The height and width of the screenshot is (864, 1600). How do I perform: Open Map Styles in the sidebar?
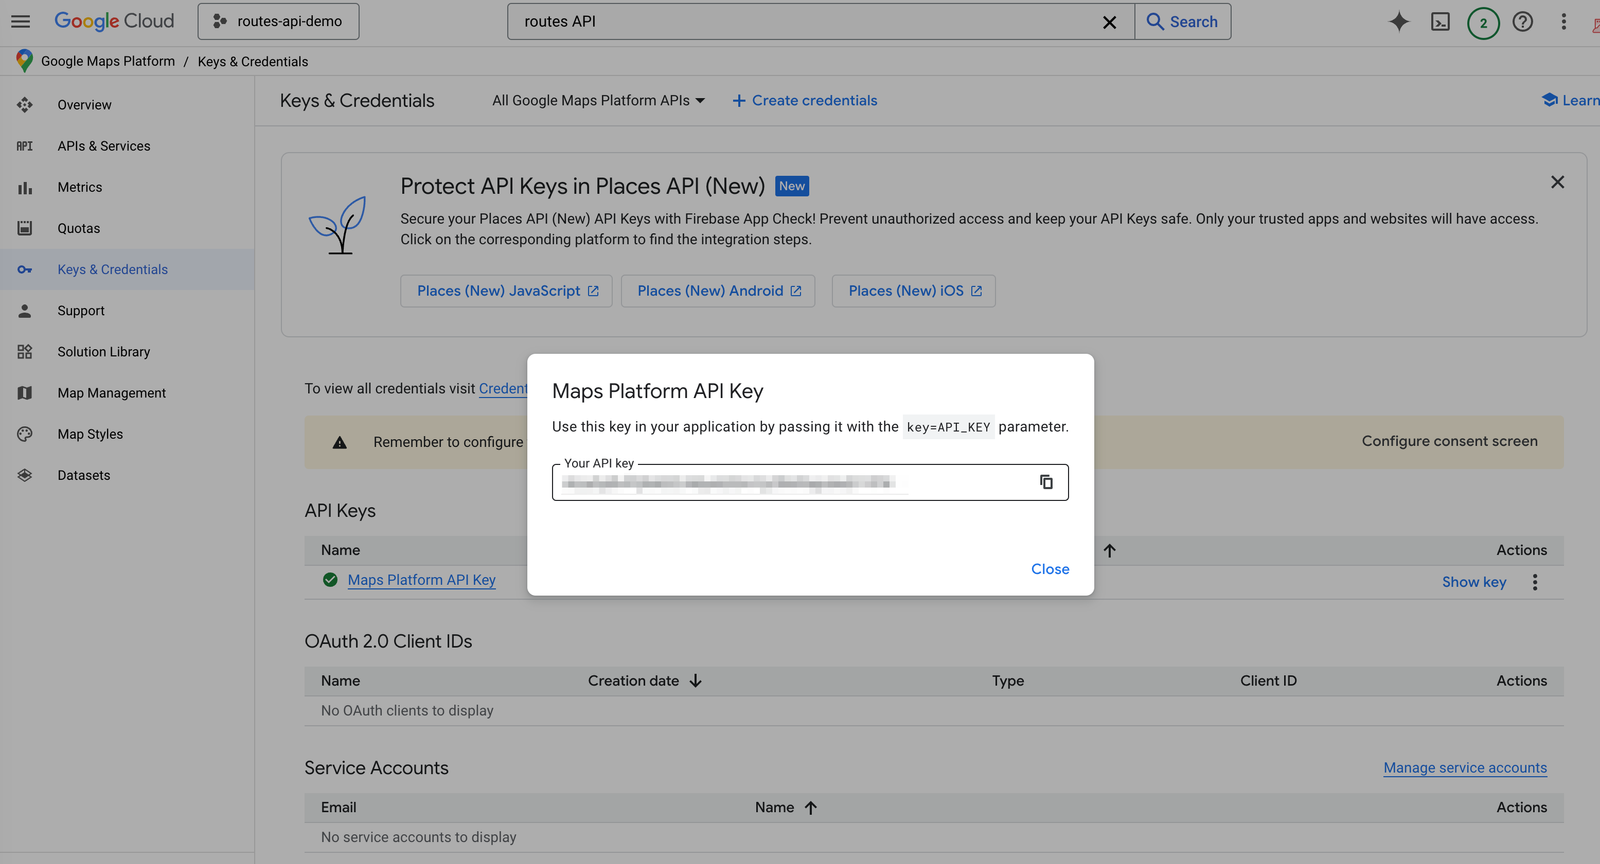pyautogui.click(x=127, y=434)
